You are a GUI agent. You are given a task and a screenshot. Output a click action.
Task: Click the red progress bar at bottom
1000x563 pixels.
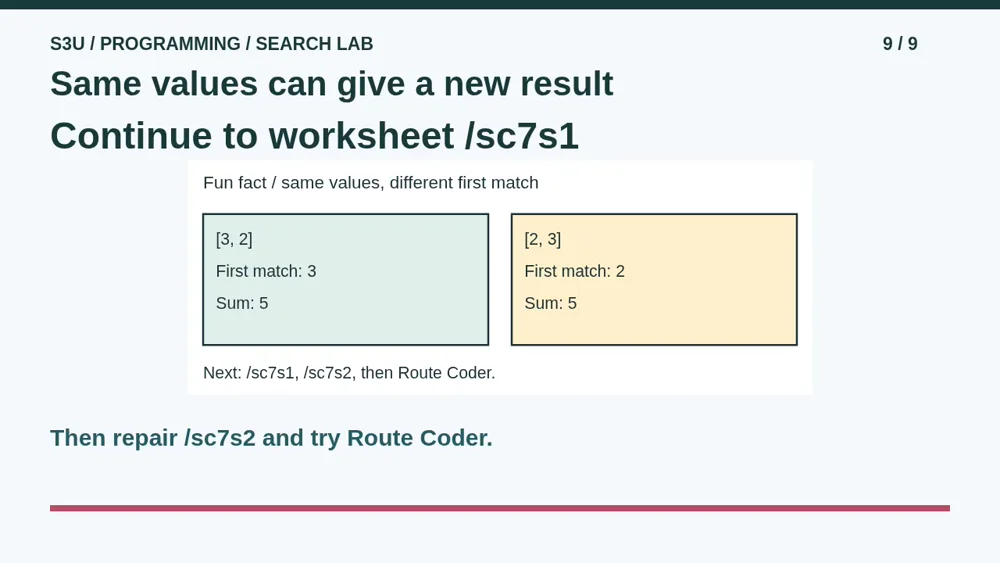(x=500, y=508)
